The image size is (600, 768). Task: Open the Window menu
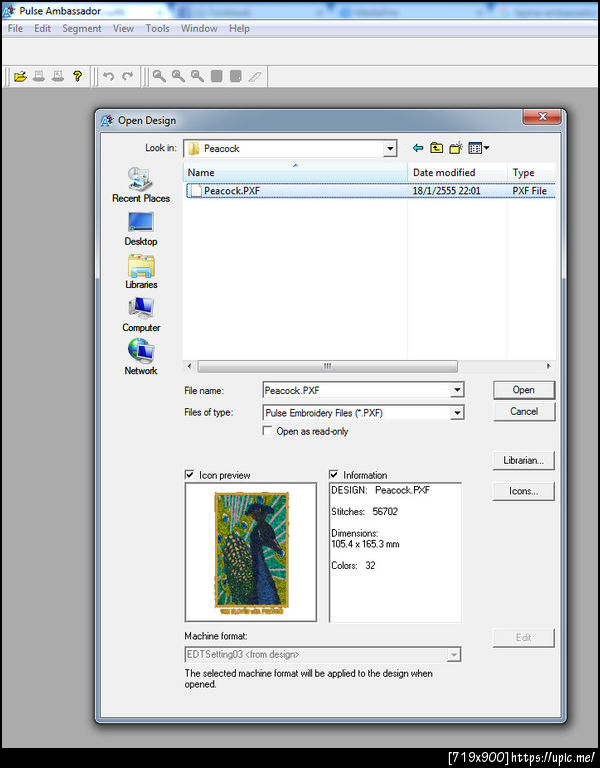click(199, 28)
